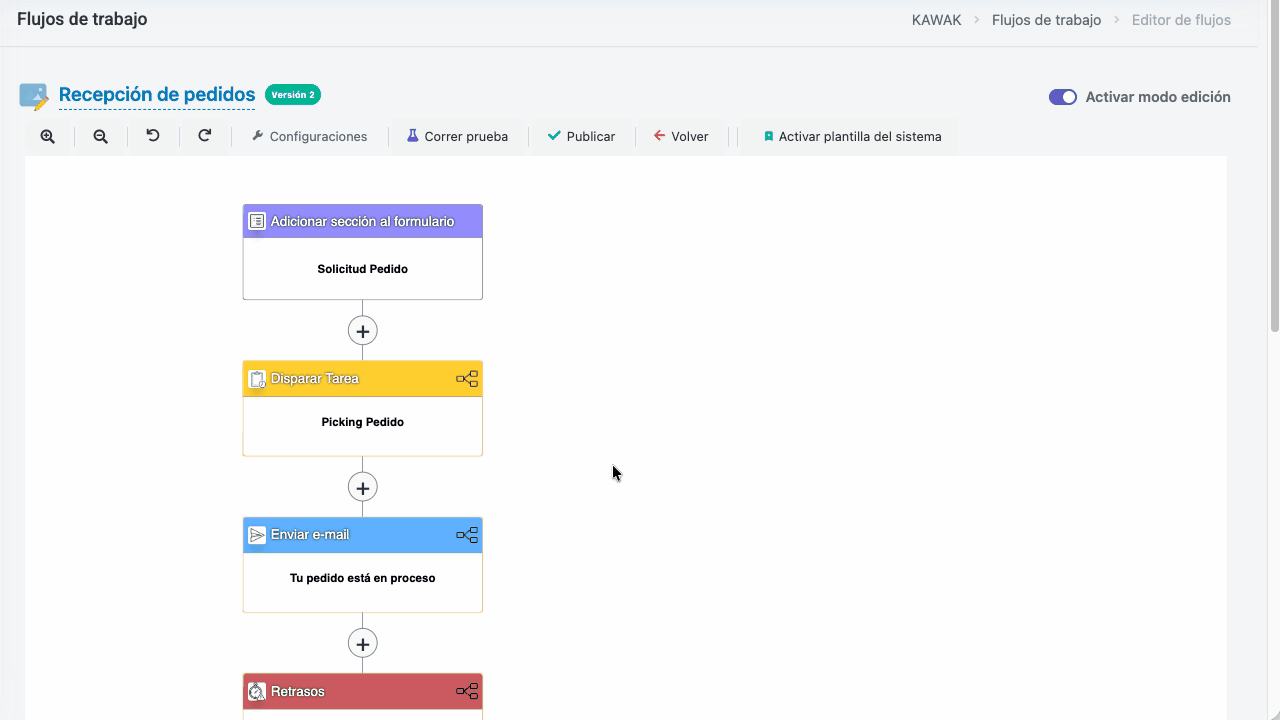
Task: Click Tu pedido está en proceso text
Action: click(362, 578)
